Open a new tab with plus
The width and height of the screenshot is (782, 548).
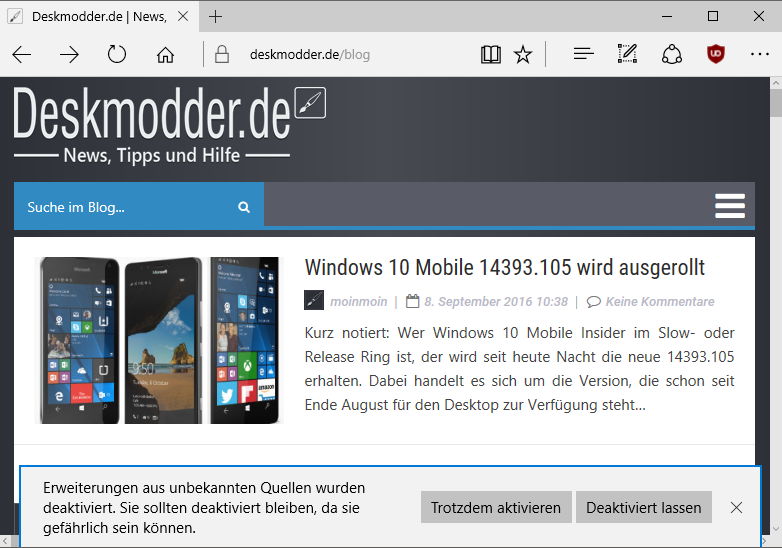pos(215,16)
